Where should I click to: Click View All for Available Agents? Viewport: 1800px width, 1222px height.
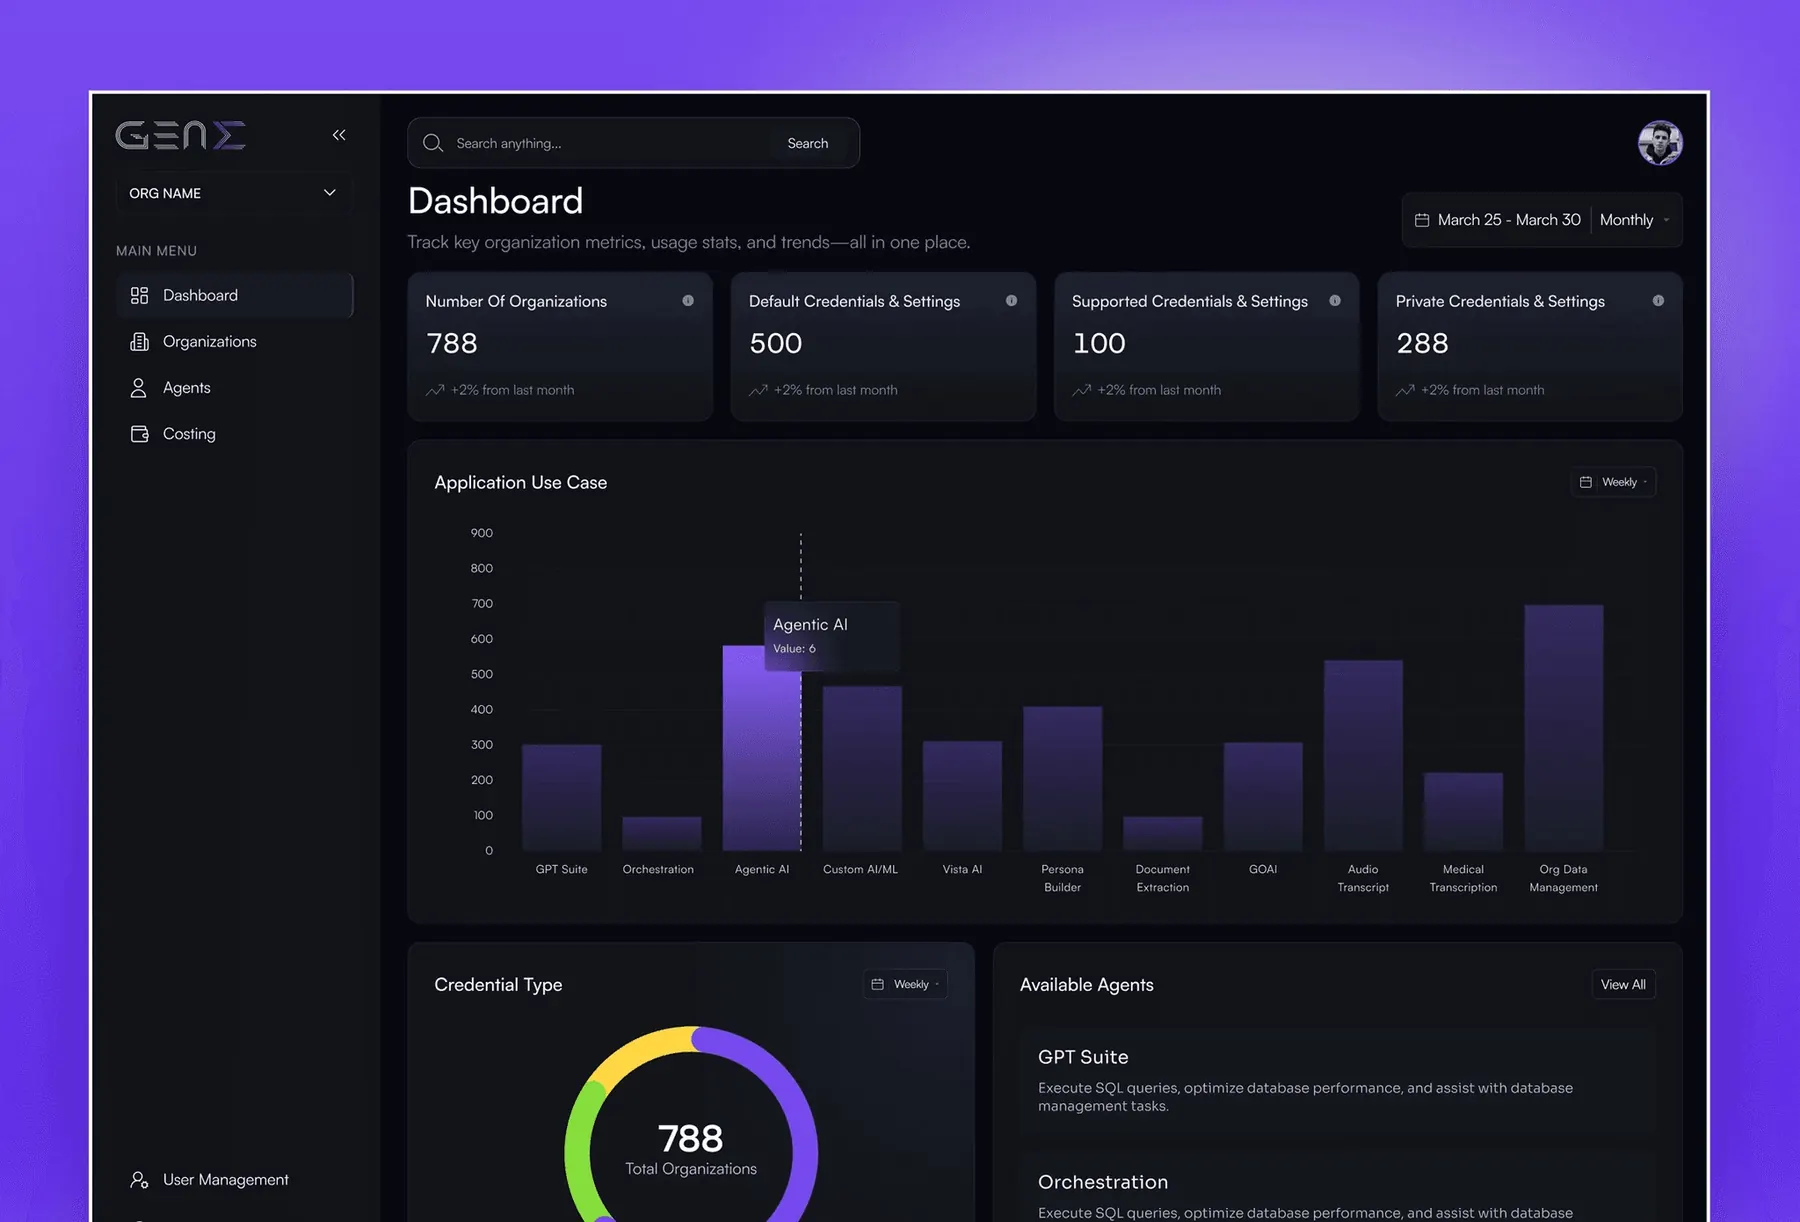coord(1623,984)
